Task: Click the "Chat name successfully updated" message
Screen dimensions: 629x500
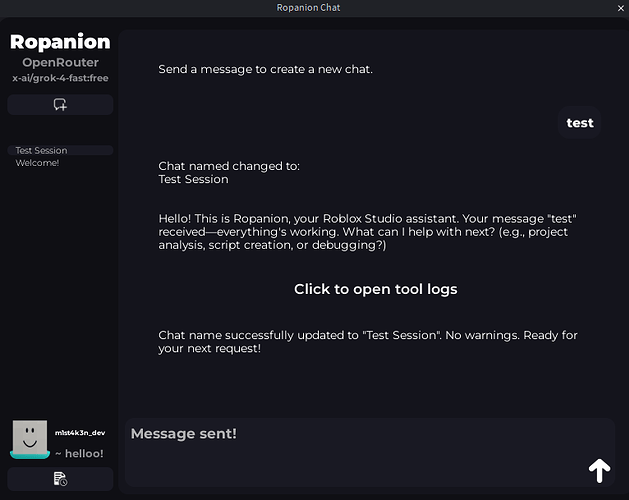Action: point(368,342)
